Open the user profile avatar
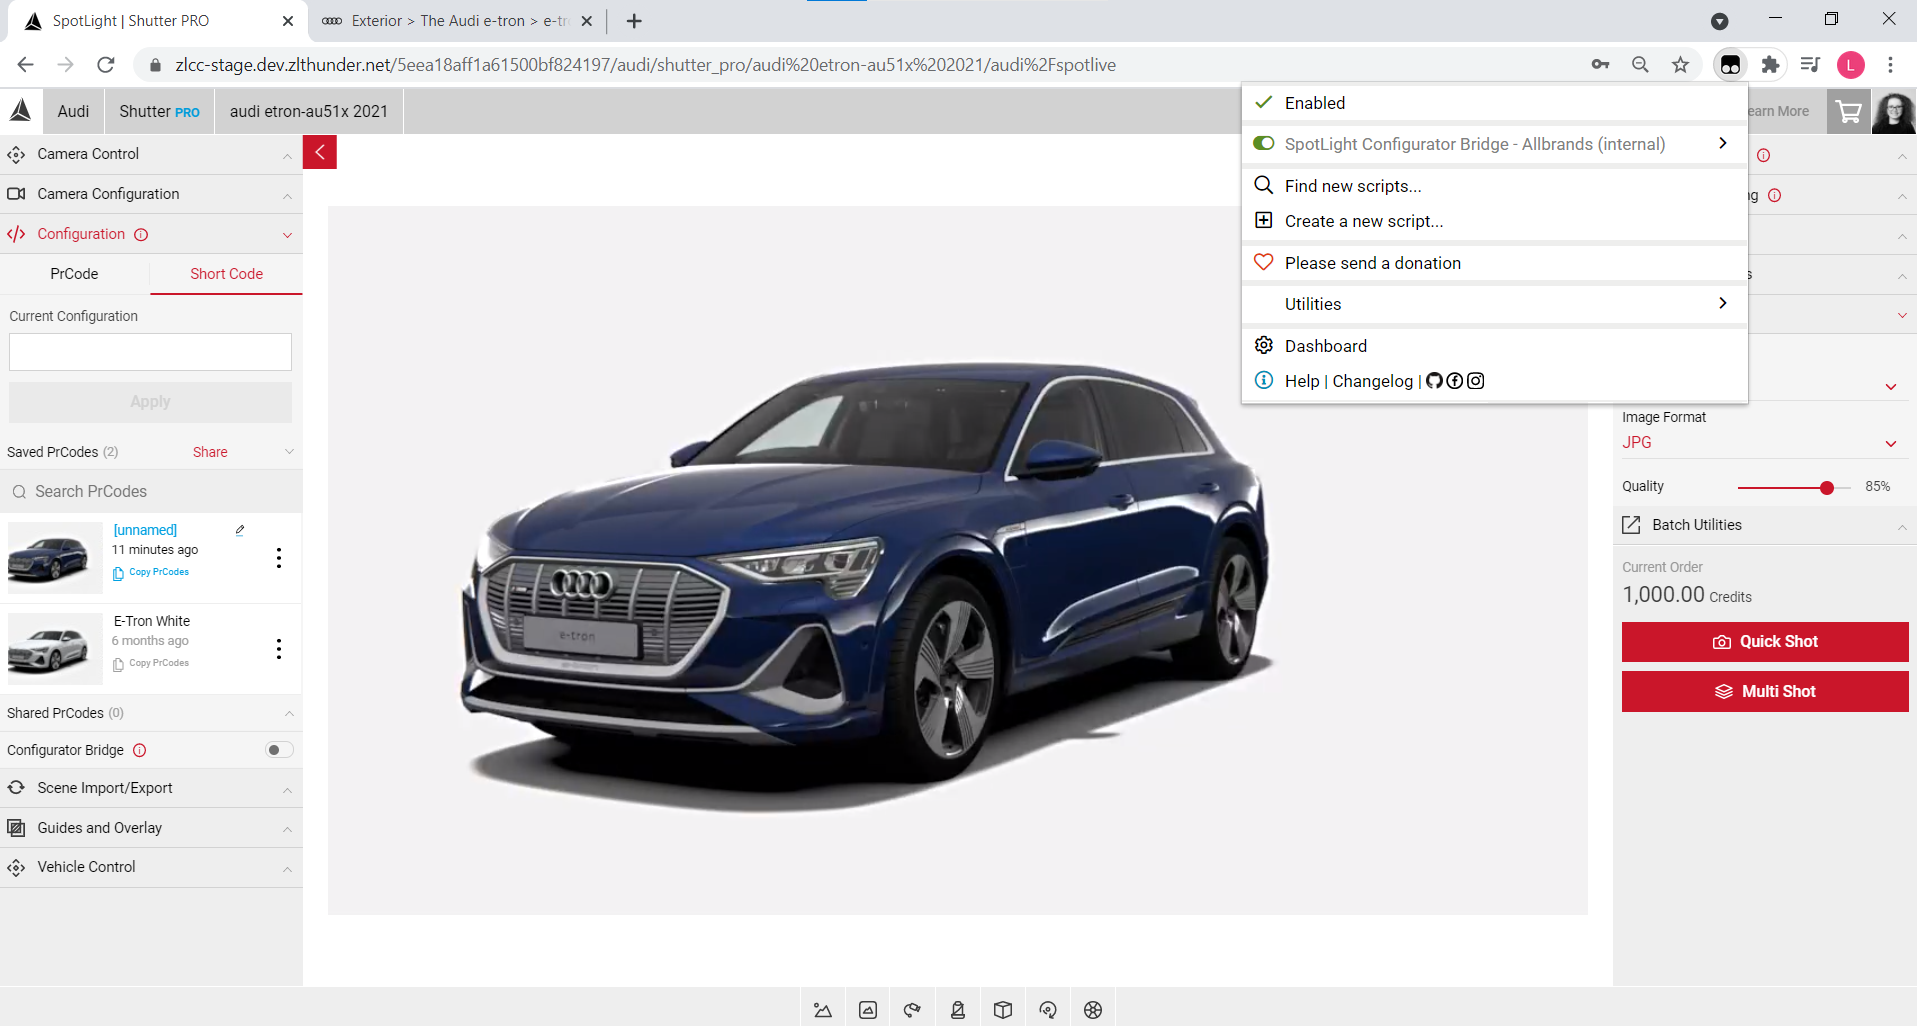1917x1026 pixels. [x=1894, y=111]
